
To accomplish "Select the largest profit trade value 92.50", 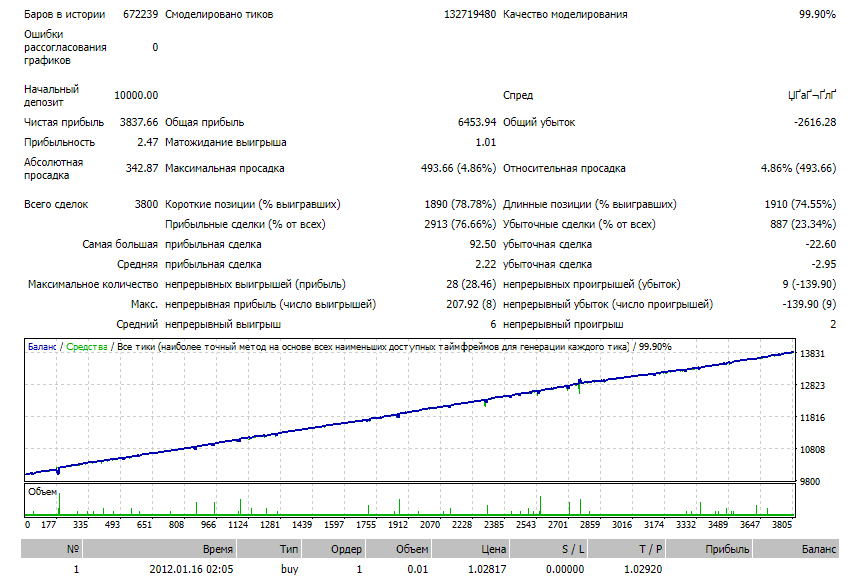I will [483, 245].
